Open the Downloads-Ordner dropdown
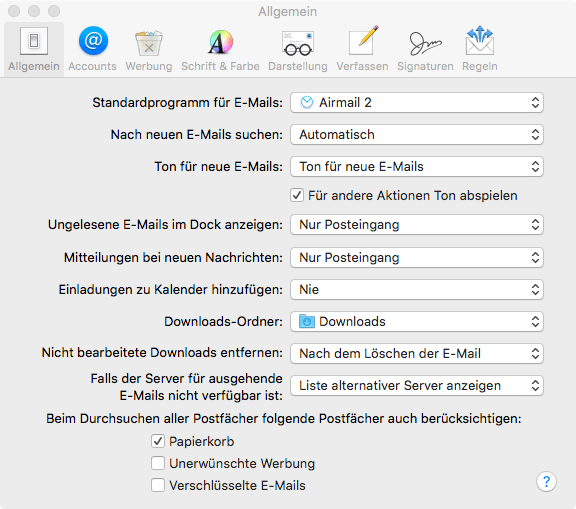Screen dimensions: 576x509 click(x=417, y=321)
